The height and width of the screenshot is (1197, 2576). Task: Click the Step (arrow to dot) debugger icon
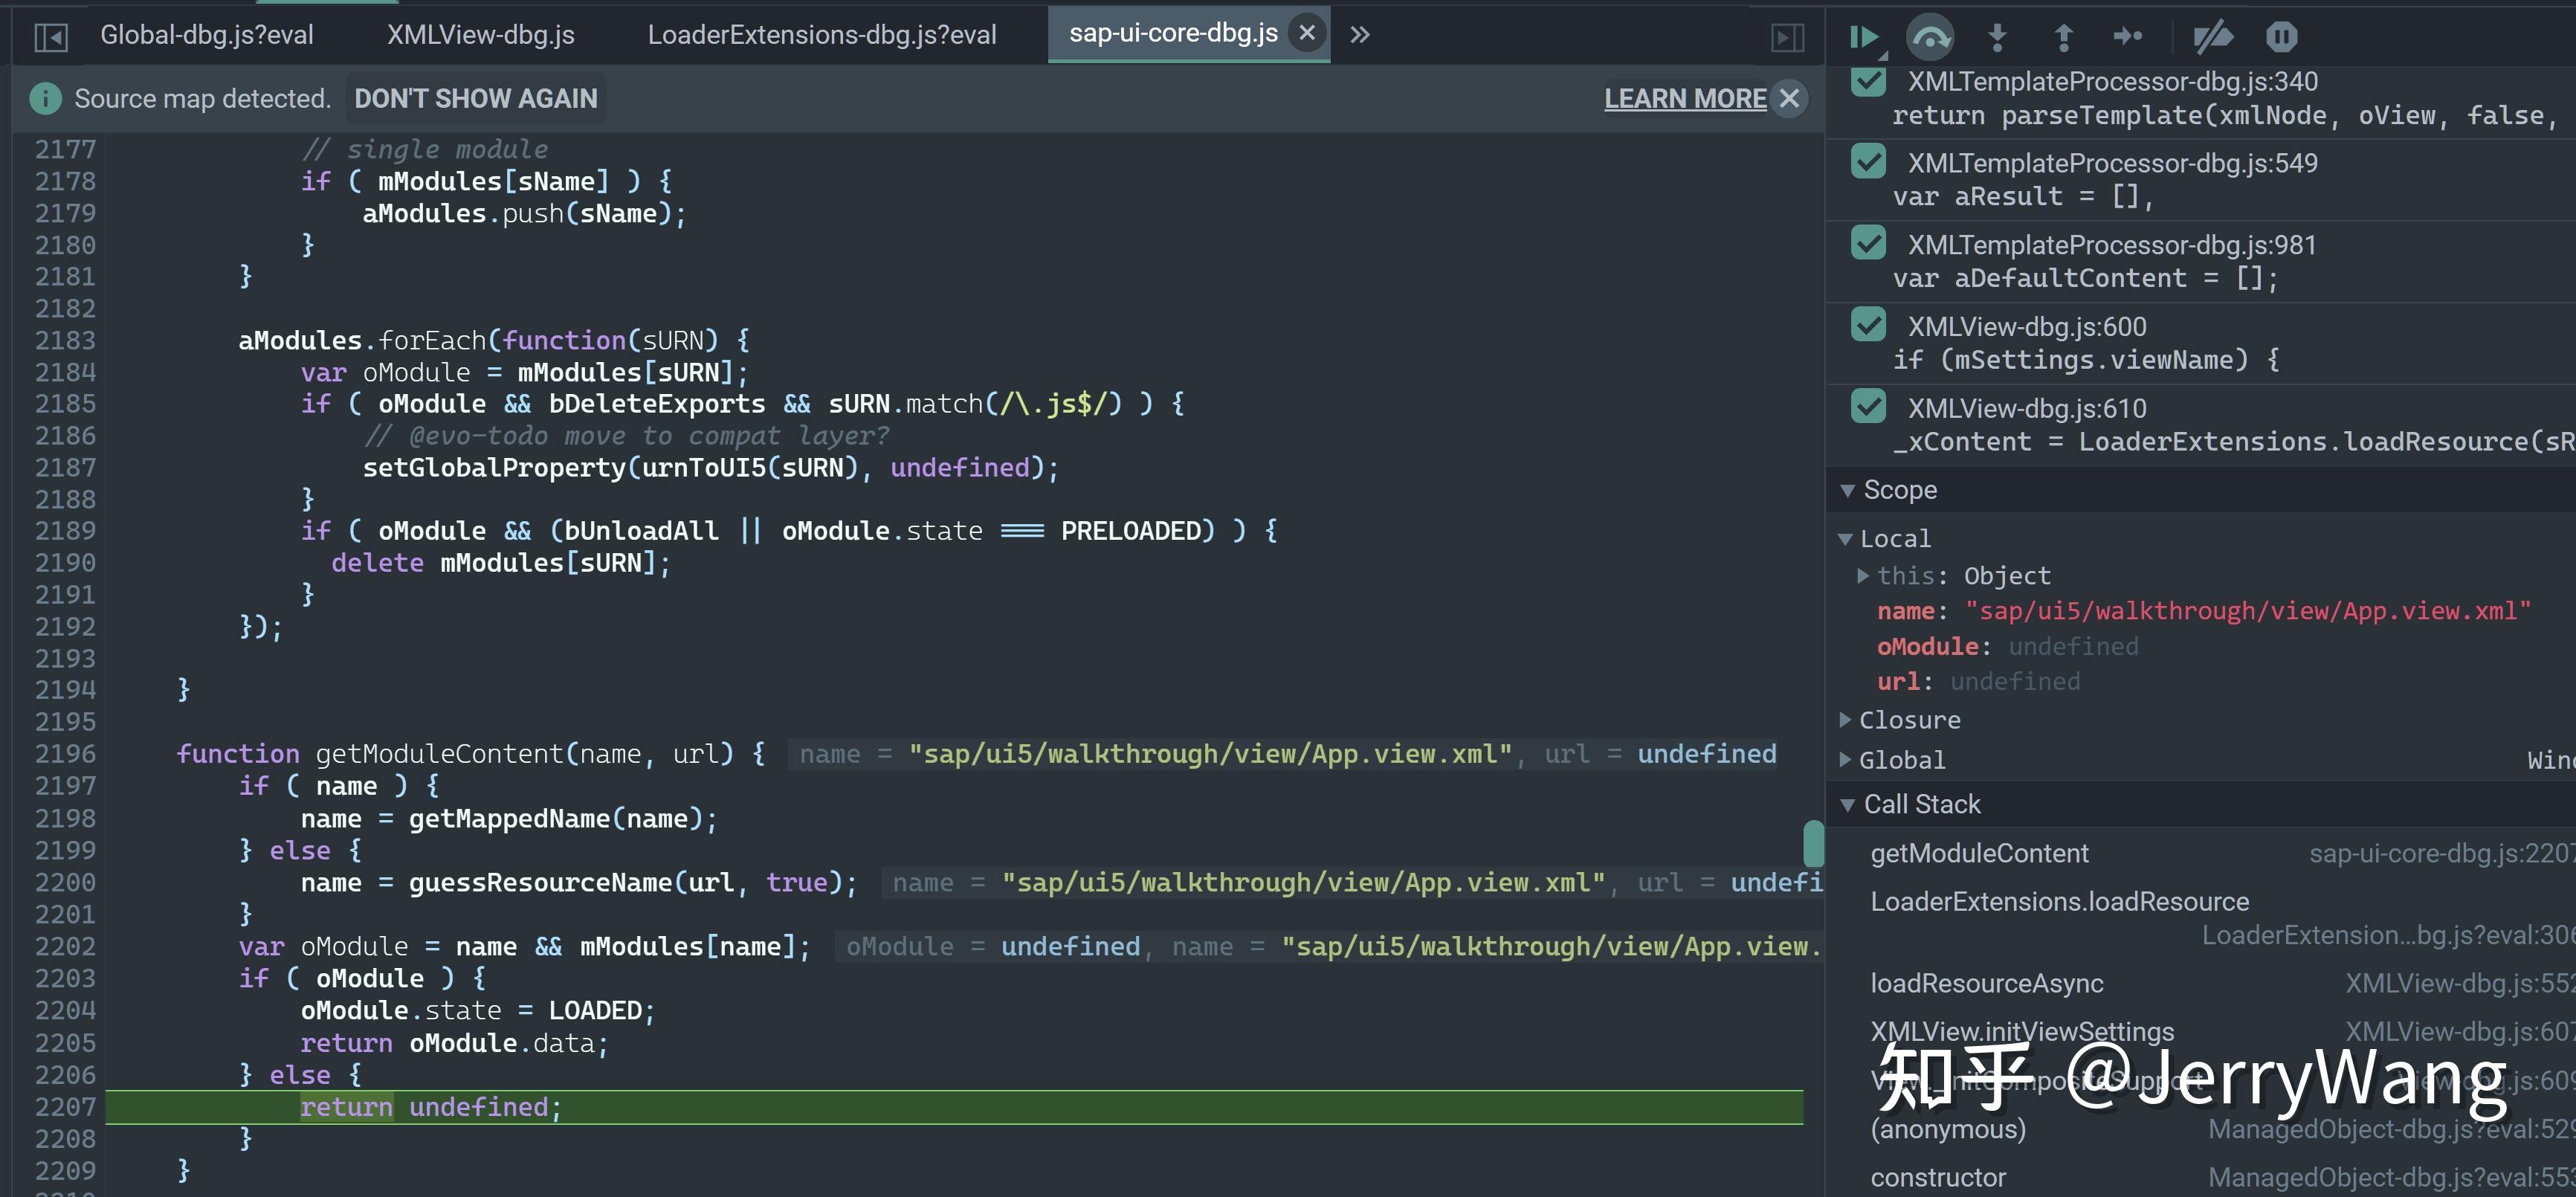pyautogui.click(x=2128, y=36)
